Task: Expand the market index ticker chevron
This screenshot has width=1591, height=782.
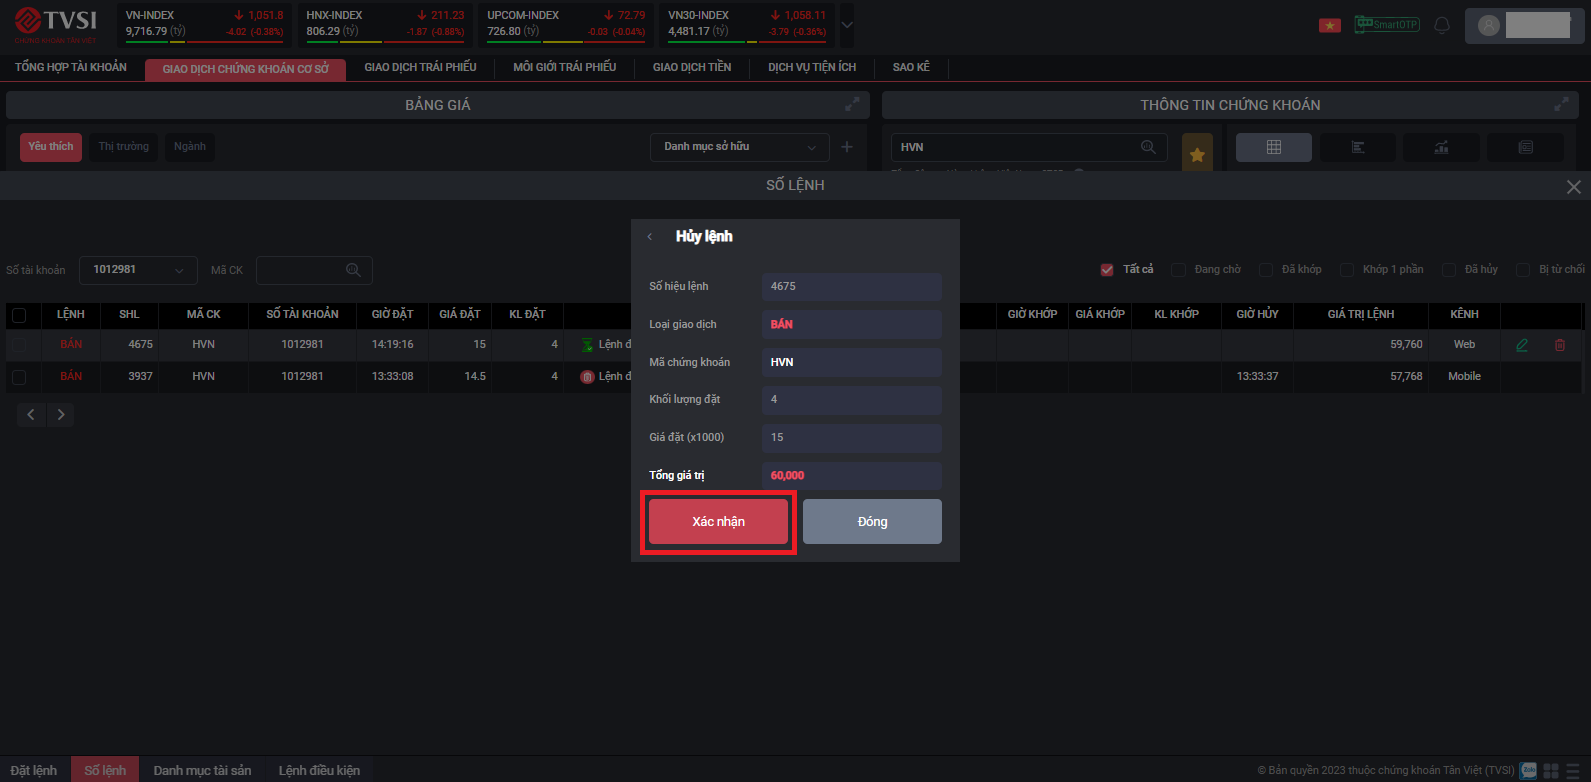Action: tap(847, 25)
